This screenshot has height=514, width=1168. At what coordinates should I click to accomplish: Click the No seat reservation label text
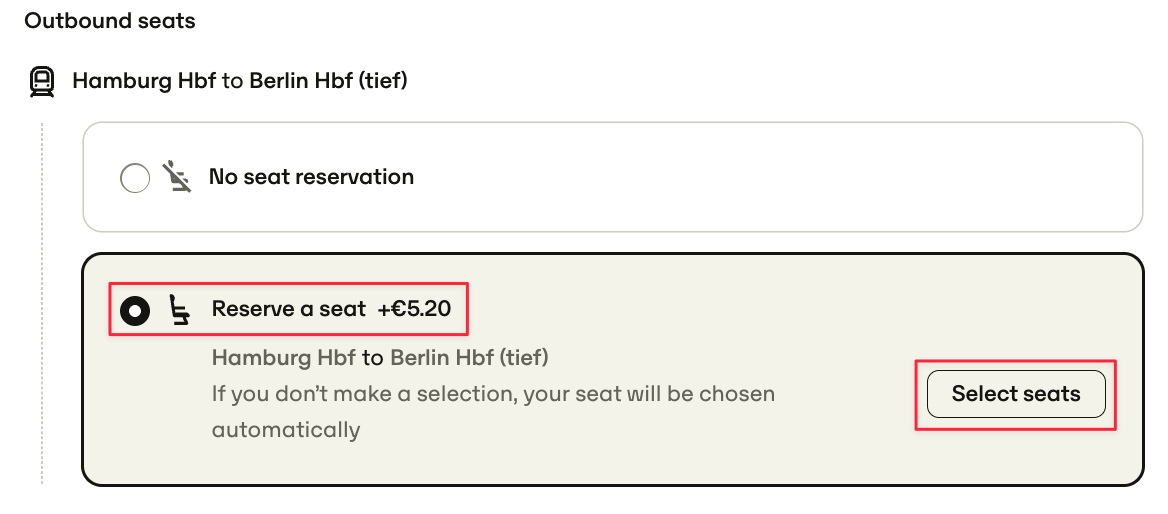pos(311,177)
